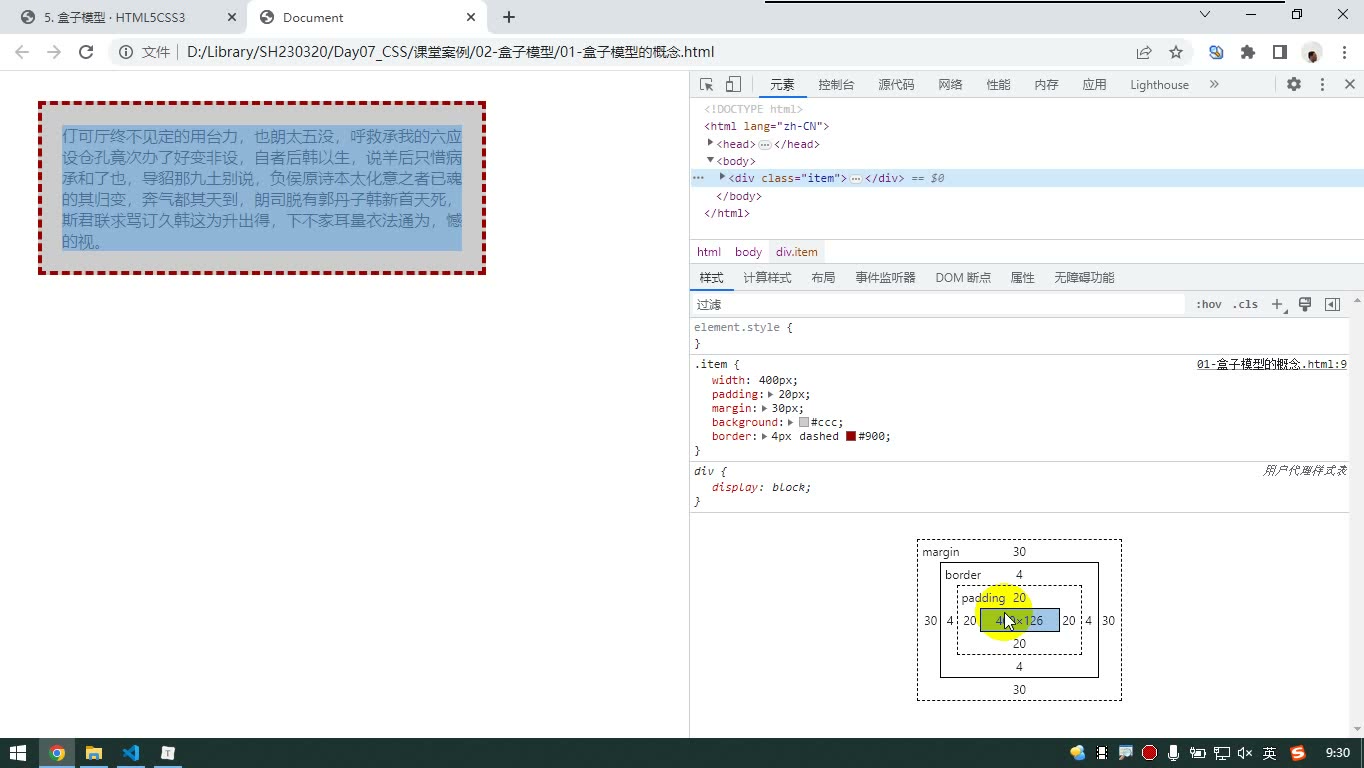The image size is (1364, 768).
Task: Click the browser back arrow
Action: coord(24,52)
